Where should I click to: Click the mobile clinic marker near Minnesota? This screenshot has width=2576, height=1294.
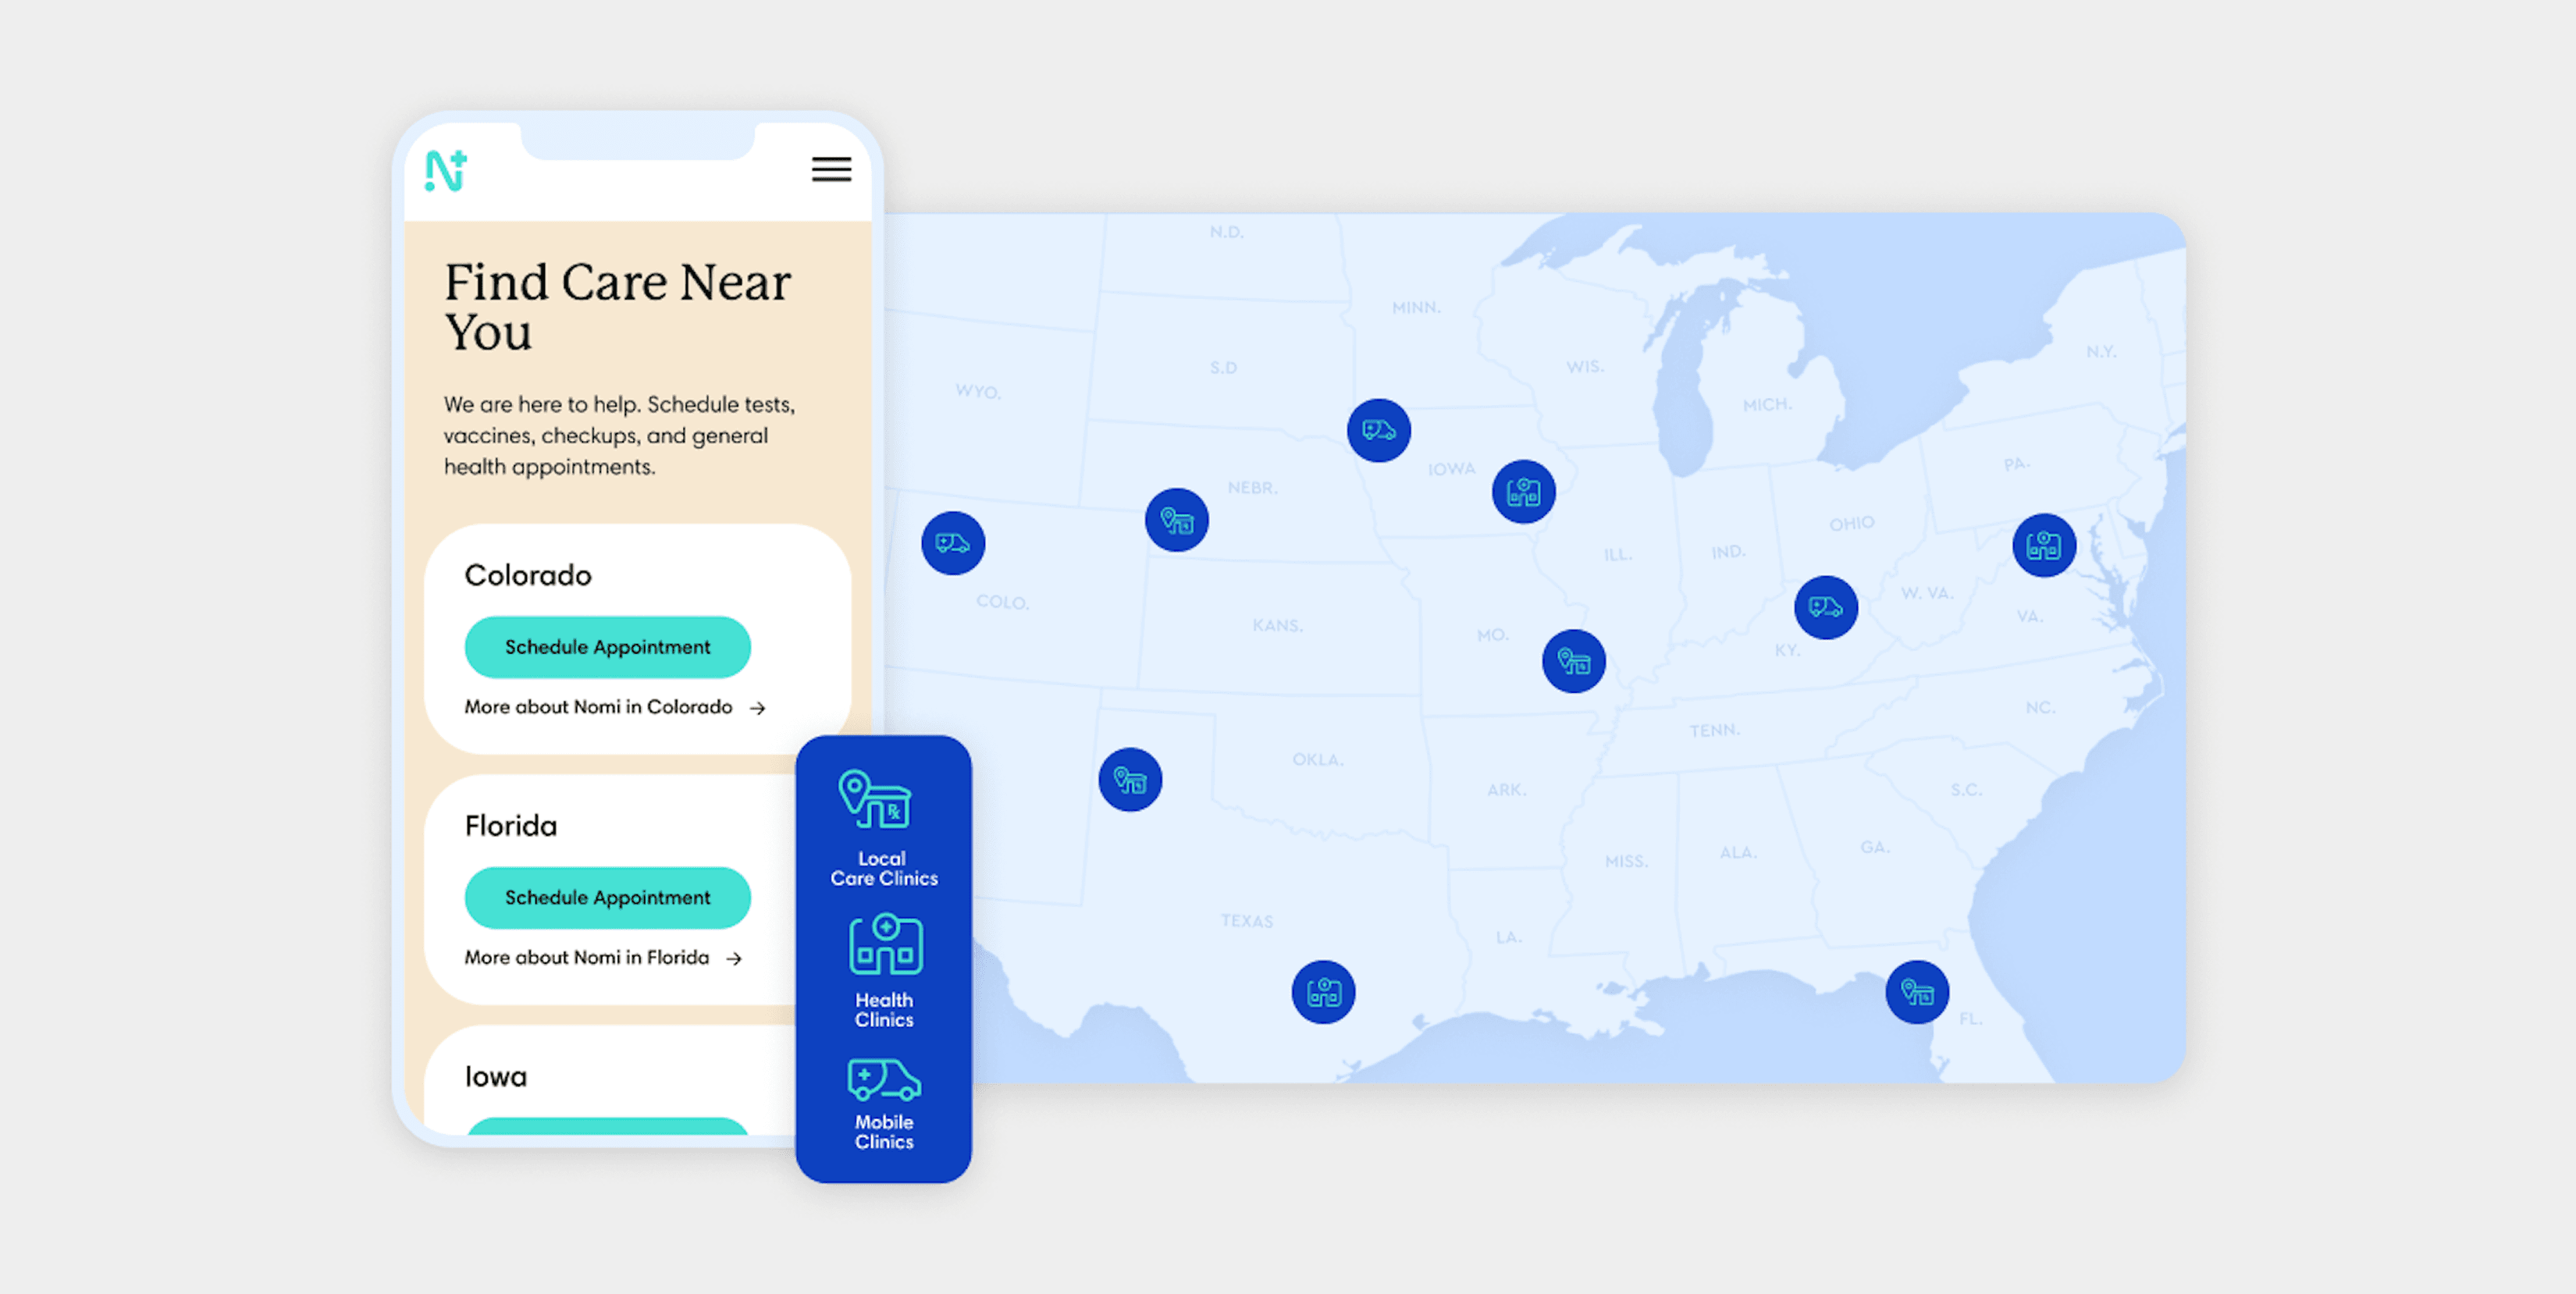(x=1378, y=431)
